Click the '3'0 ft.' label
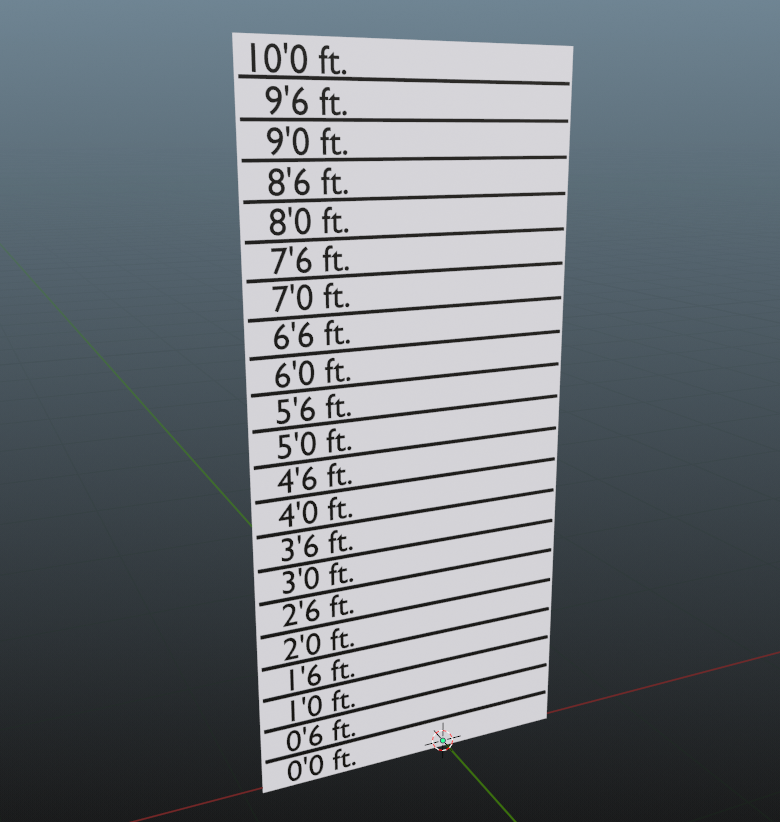The width and height of the screenshot is (780, 822). (318, 578)
